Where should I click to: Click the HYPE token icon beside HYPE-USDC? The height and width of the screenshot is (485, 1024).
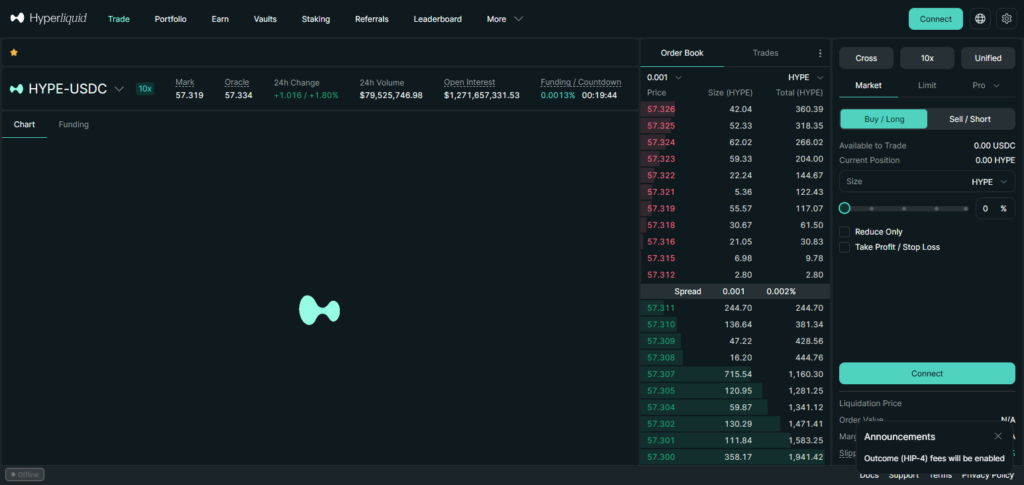[16, 89]
